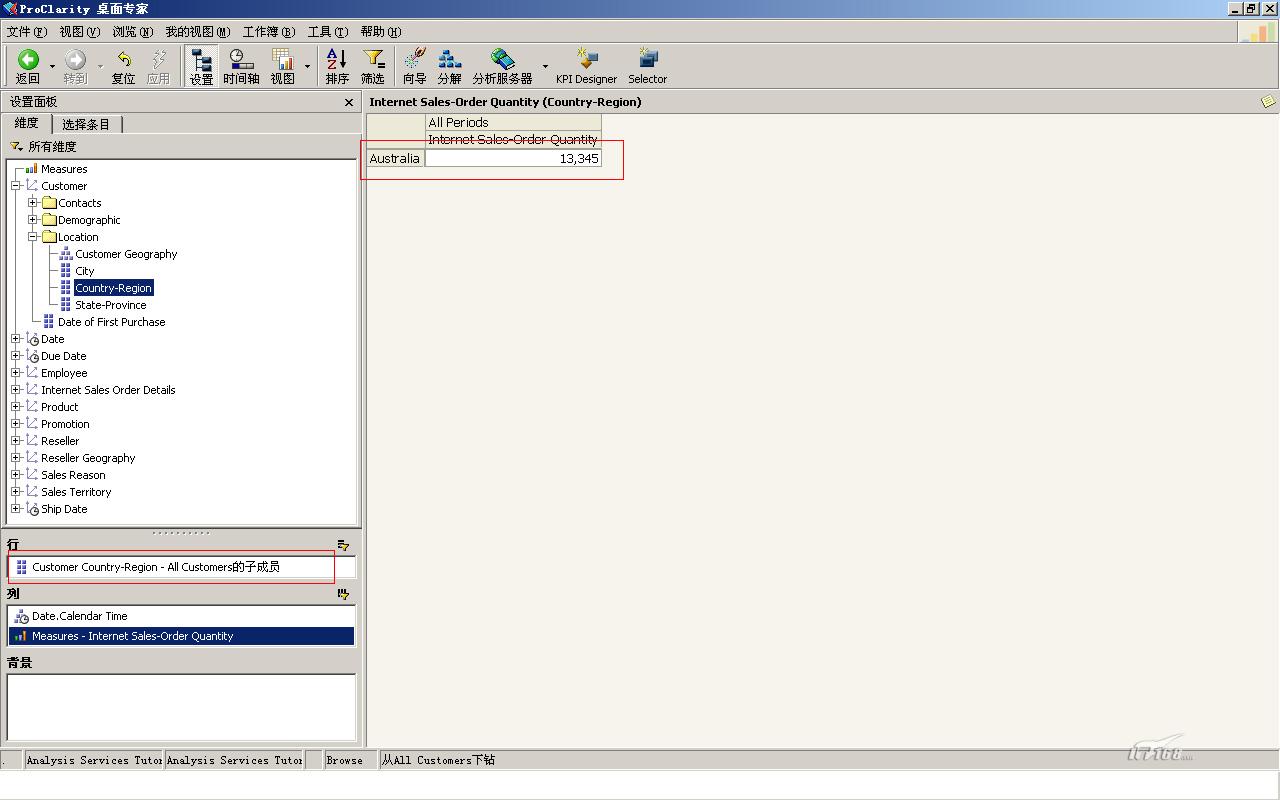Open the 时间轴 (Timeline) tool
This screenshot has height=800, width=1280.
pyautogui.click(x=241, y=67)
